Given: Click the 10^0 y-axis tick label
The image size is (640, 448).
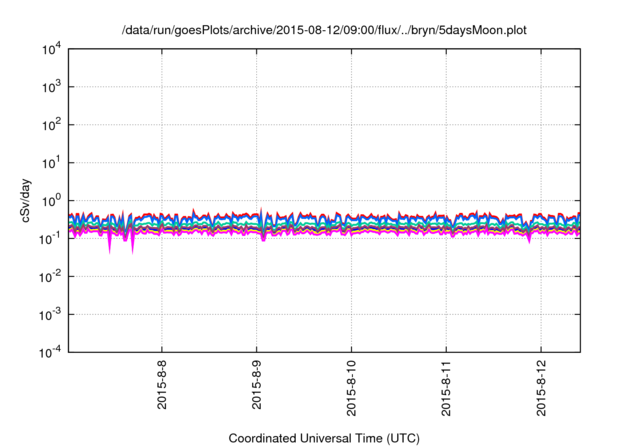Looking at the screenshot, I should [x=51, y=201].
